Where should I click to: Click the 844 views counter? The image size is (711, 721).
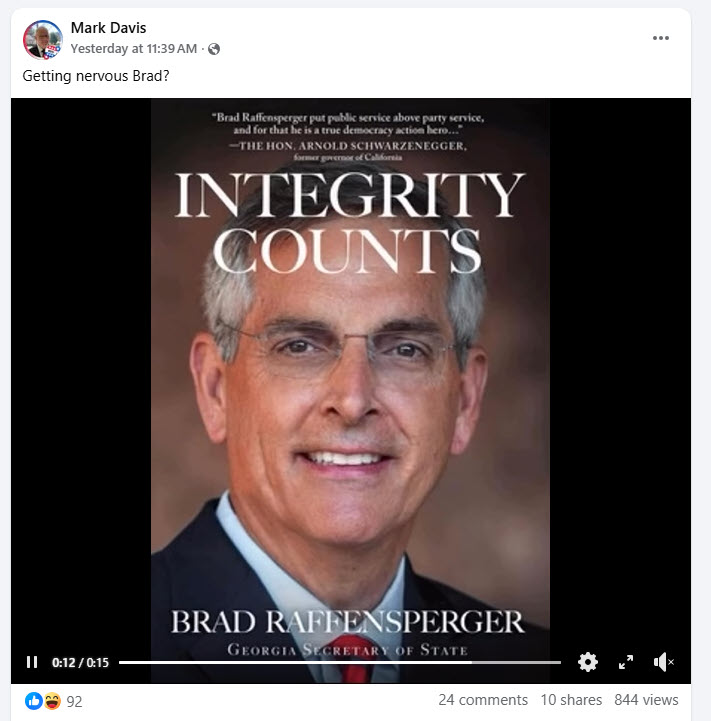click(646, 700)
